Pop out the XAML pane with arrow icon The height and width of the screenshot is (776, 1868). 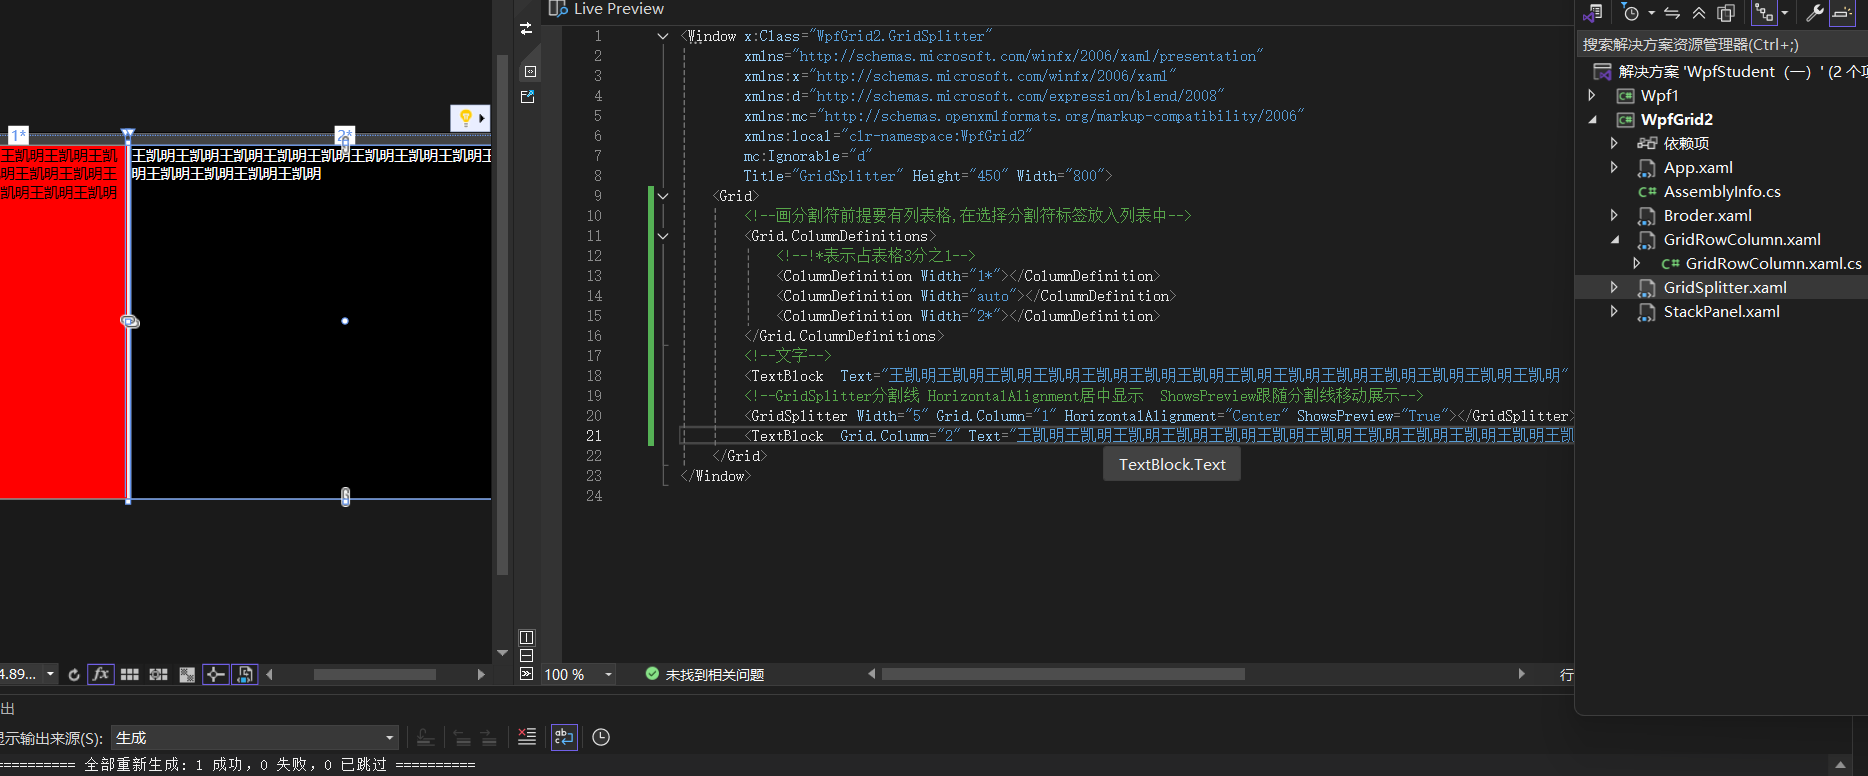pos(528,97)
